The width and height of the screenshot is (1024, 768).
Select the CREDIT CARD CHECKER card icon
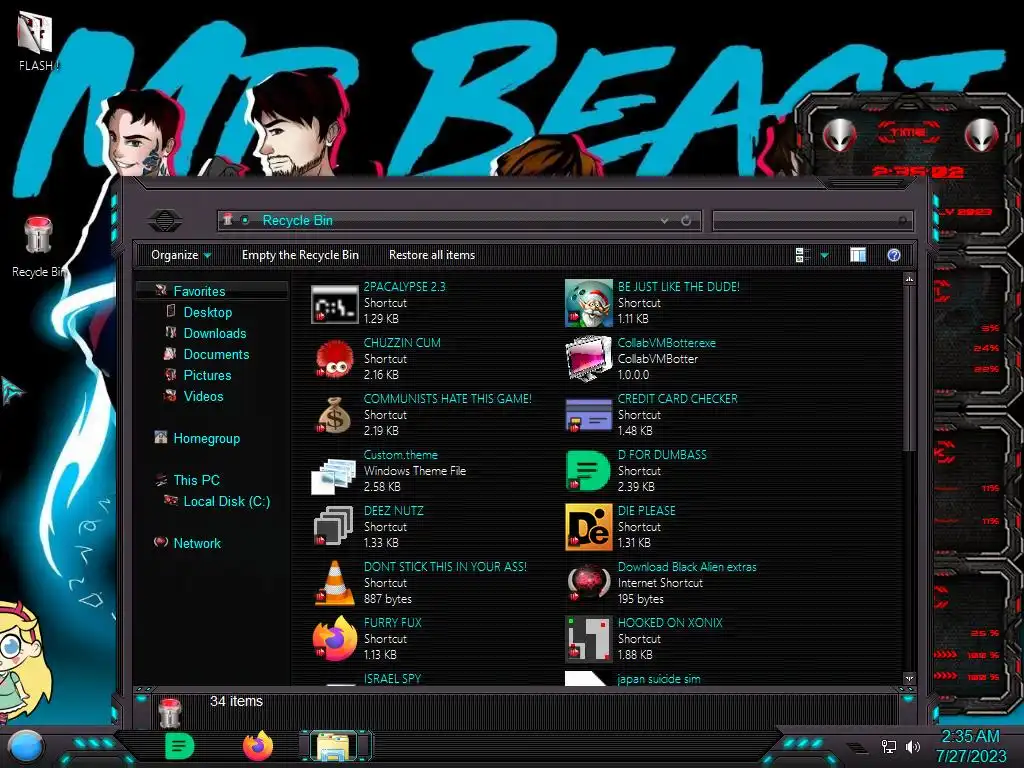[x=588, y=416]
